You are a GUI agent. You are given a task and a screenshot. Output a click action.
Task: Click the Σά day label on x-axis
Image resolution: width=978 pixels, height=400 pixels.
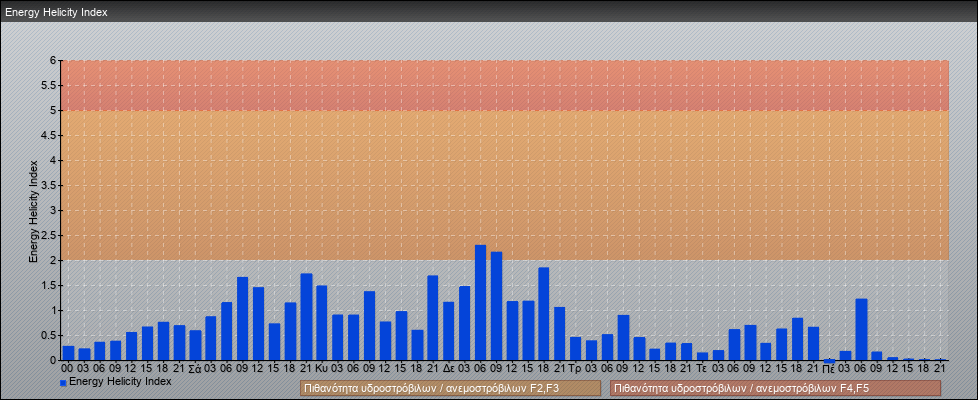click(195, 369)
